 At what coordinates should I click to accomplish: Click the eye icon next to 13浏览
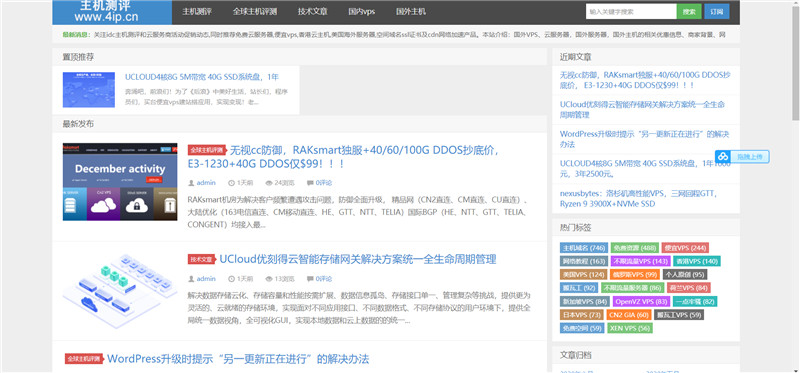coord(269,279)
